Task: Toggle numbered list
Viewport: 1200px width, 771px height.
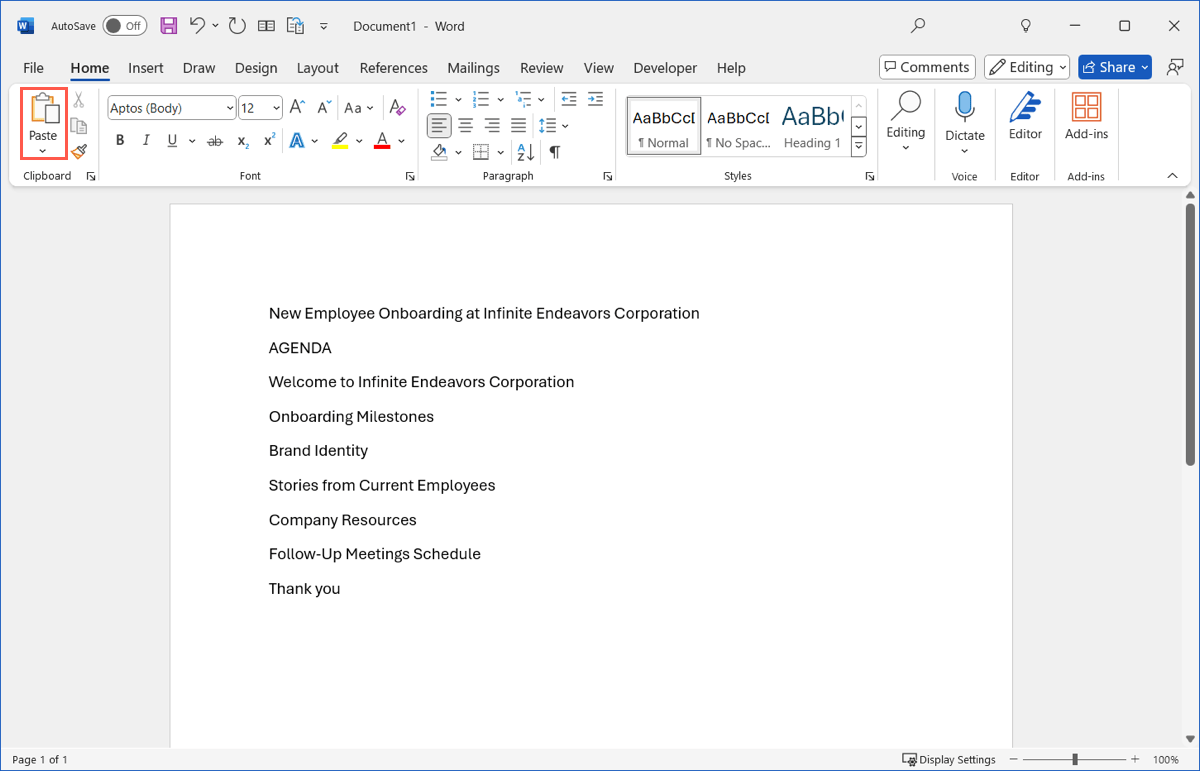Action: [x=480, y=99]
